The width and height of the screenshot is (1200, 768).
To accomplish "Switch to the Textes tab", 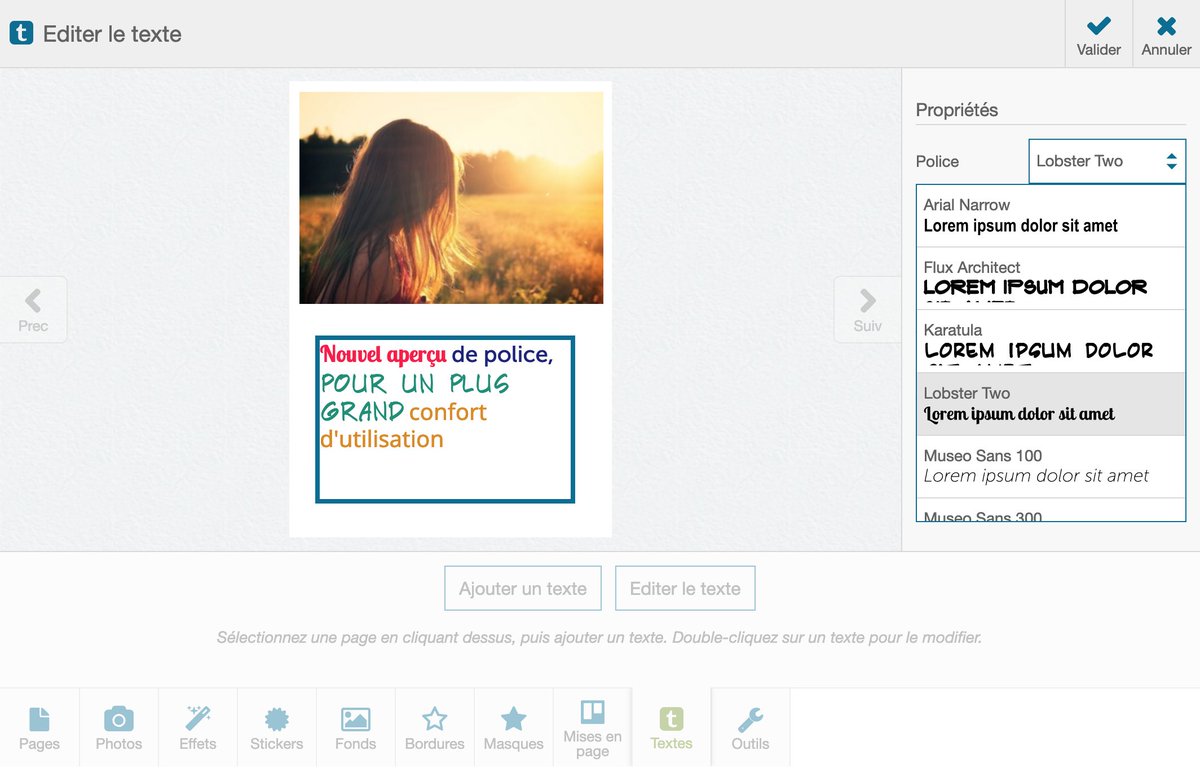I will [x=671, y=727].
